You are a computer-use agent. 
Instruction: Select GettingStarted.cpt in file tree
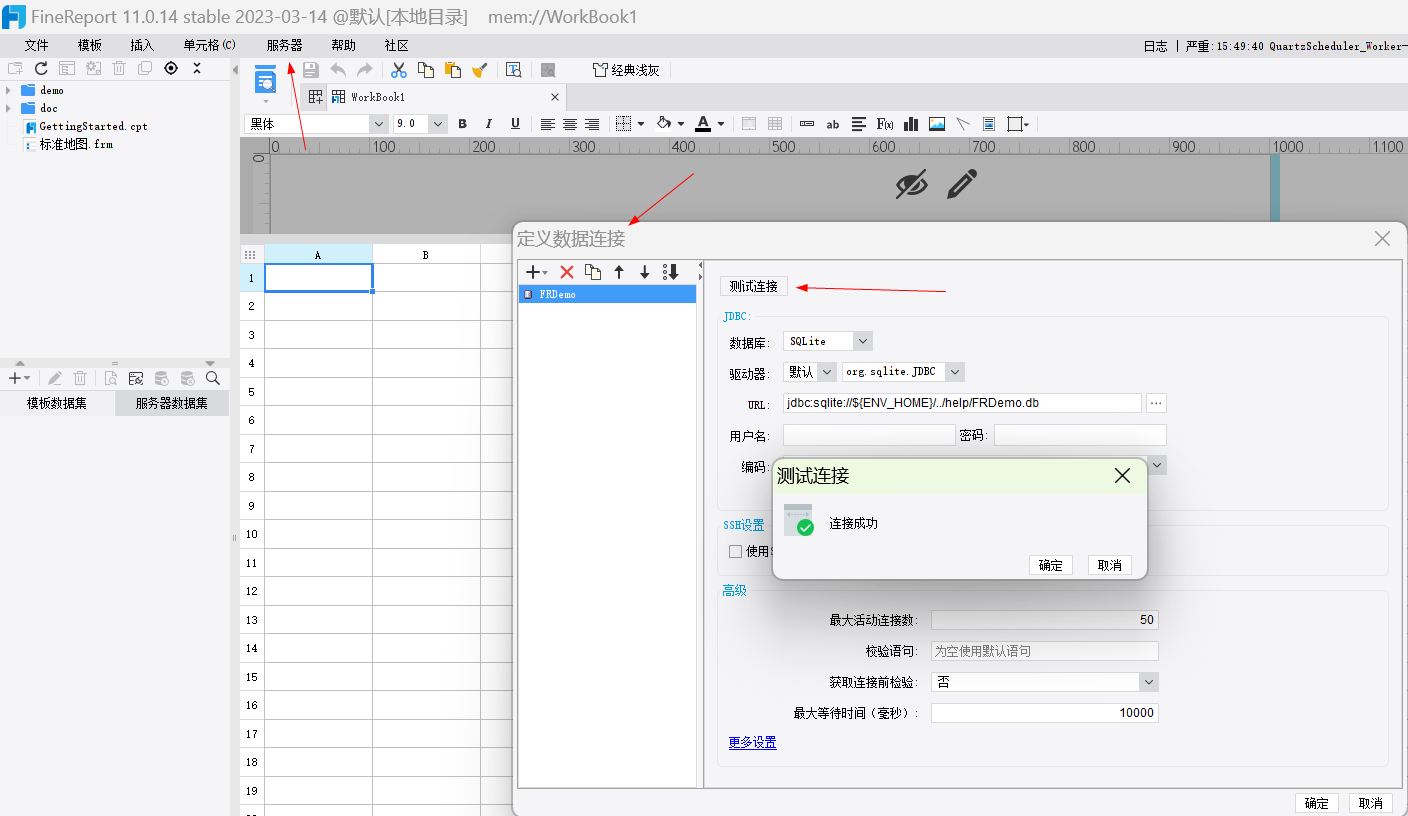[94, 126]
